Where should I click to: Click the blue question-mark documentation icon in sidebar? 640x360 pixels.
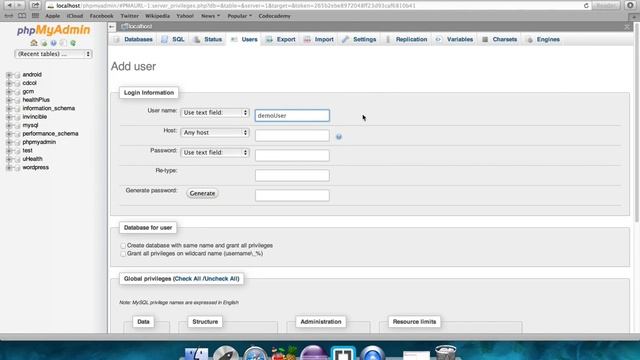53,43
